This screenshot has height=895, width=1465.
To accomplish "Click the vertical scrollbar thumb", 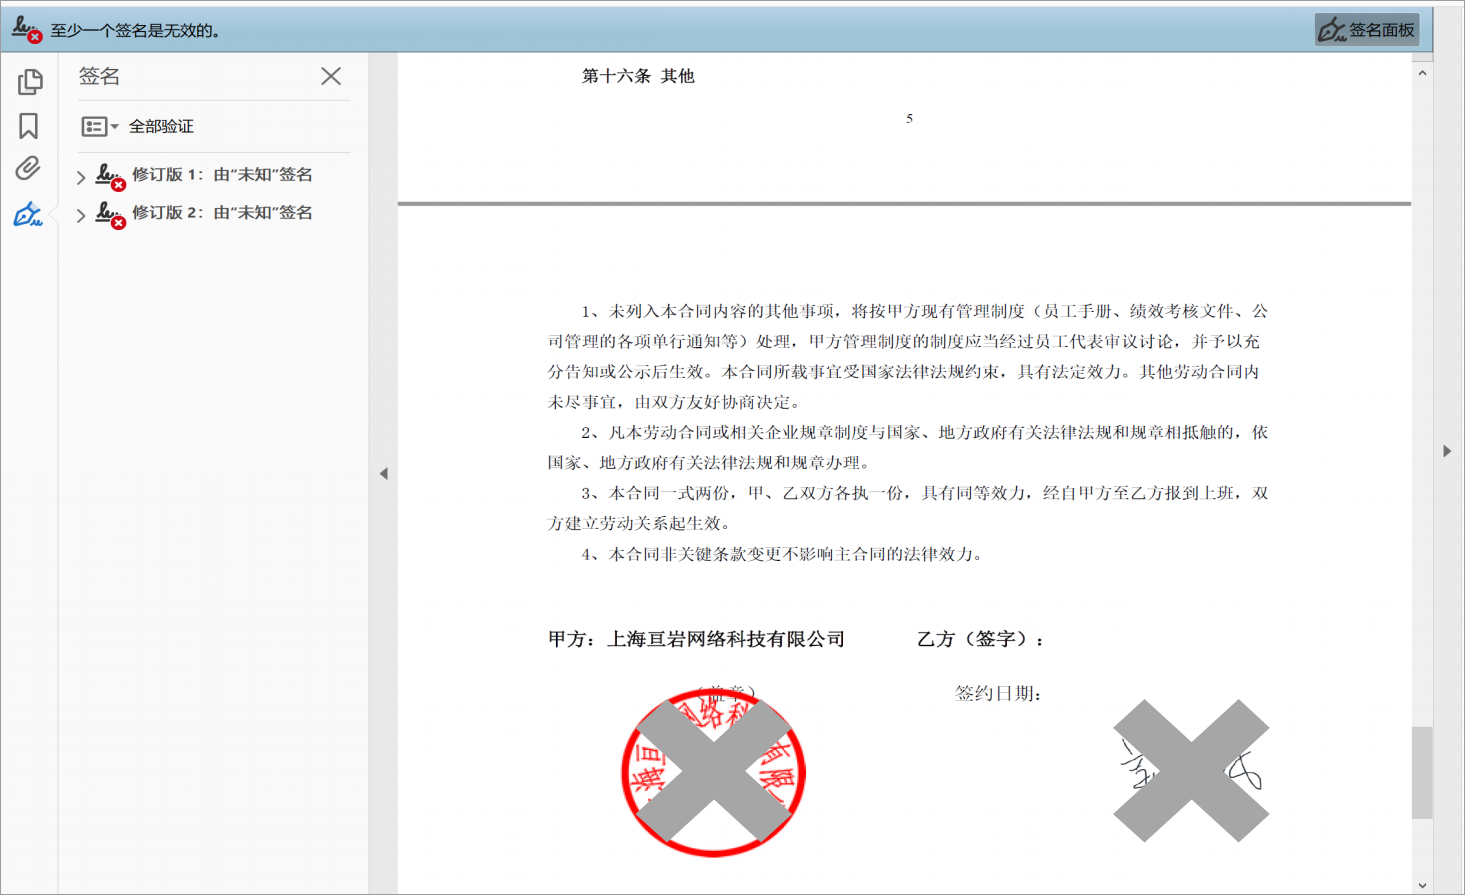I will click(1422, 773).
